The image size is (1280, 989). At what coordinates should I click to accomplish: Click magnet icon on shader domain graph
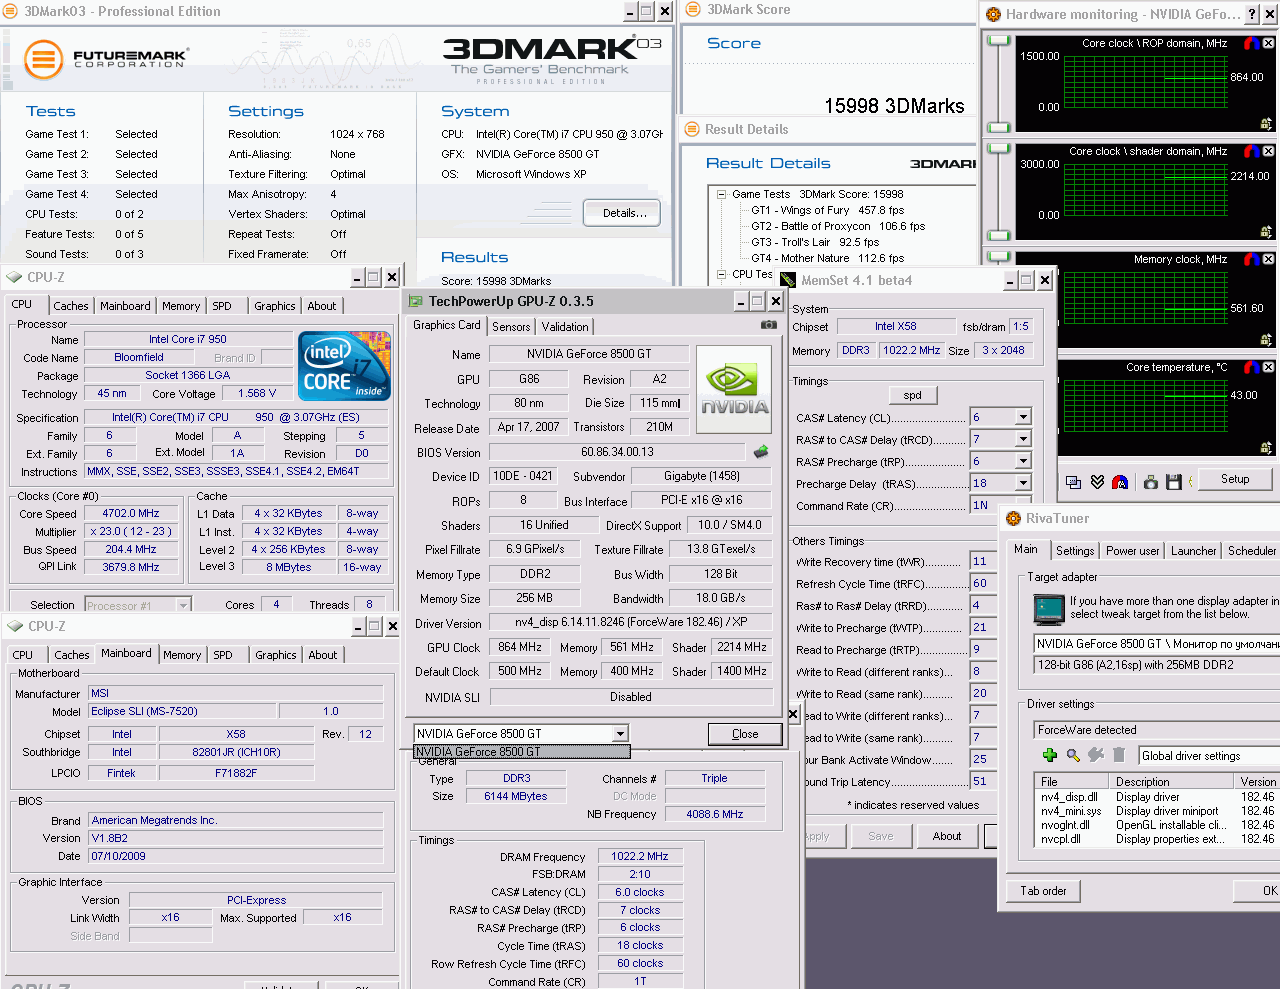[1251, 151]
